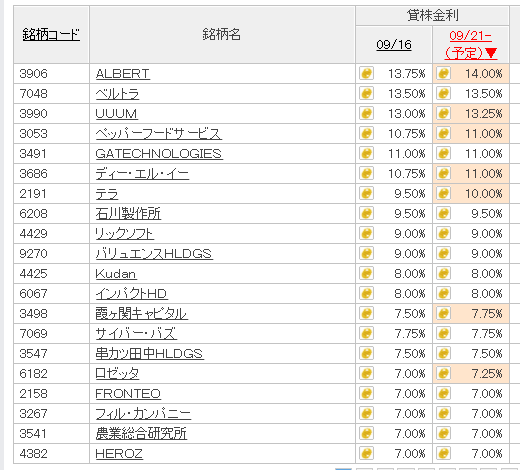Click coin icon beside Kudan 09/16 rate
Image resolution: width=520 pixels, height=470 pixels.
click(366, 273)
